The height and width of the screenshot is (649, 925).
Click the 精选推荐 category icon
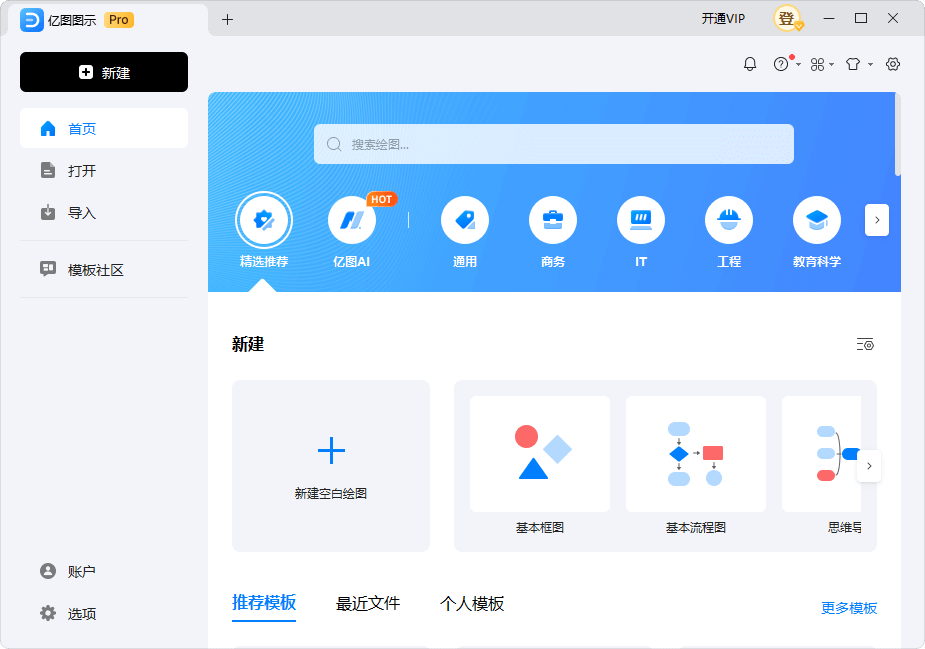pos(264,220)
